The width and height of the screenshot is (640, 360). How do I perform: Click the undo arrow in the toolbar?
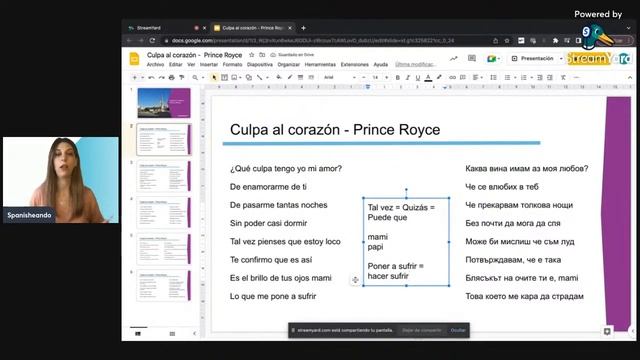tap(151, 78)
